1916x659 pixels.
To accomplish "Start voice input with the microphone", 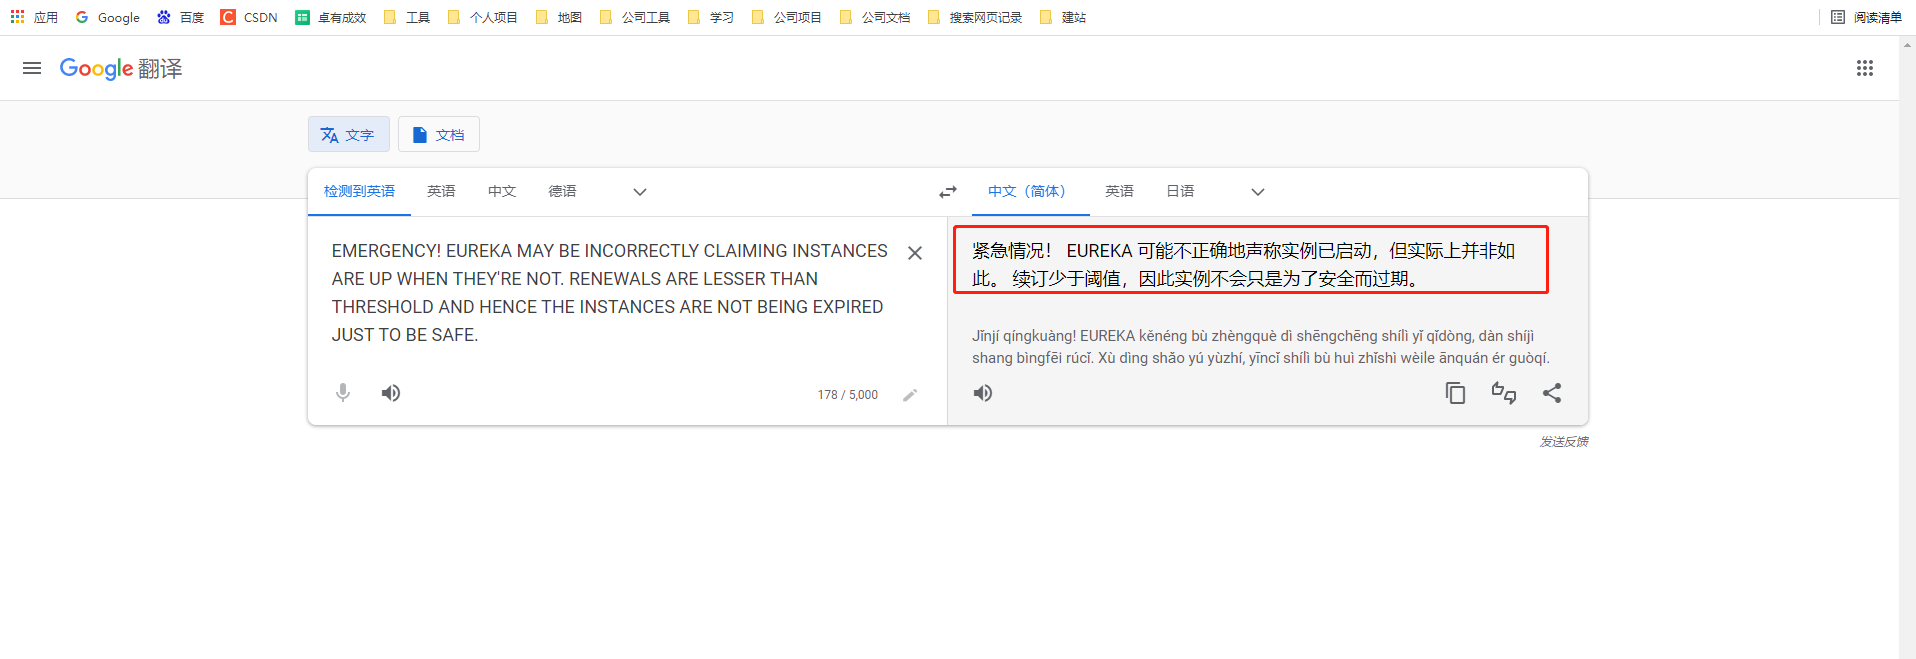I will [x=343, y=393].
